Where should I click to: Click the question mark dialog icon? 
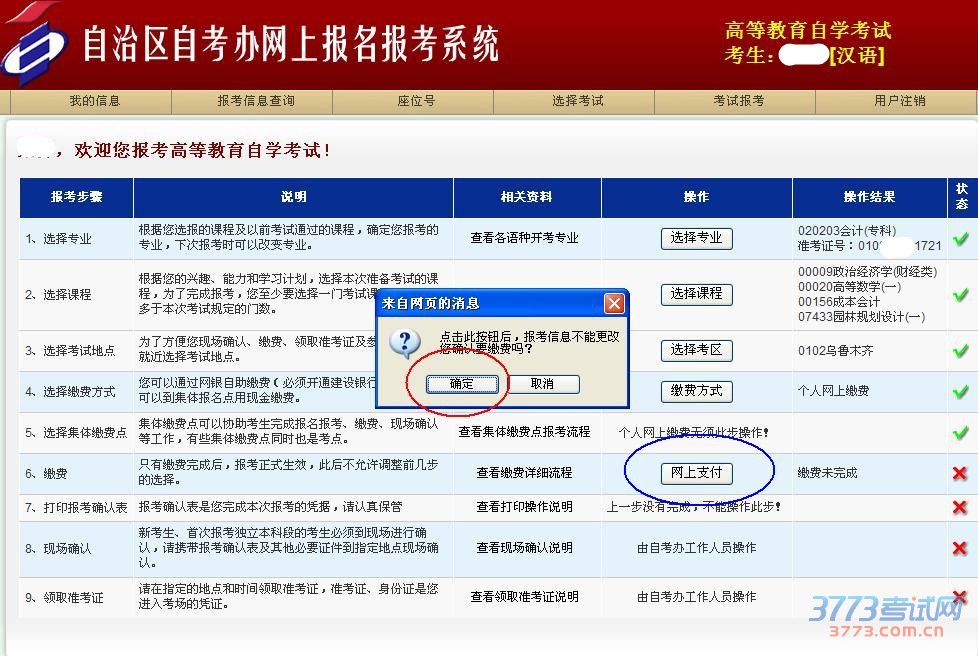(404, 344)
